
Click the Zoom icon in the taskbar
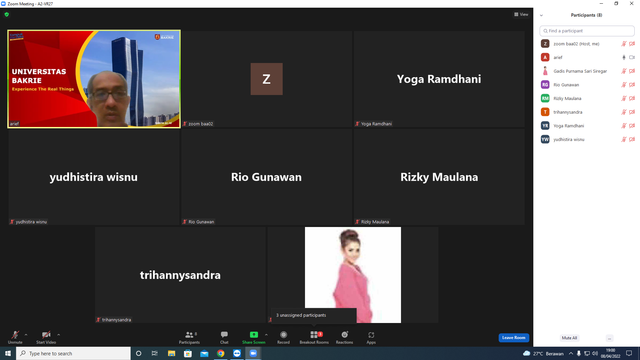coord(253,353)
